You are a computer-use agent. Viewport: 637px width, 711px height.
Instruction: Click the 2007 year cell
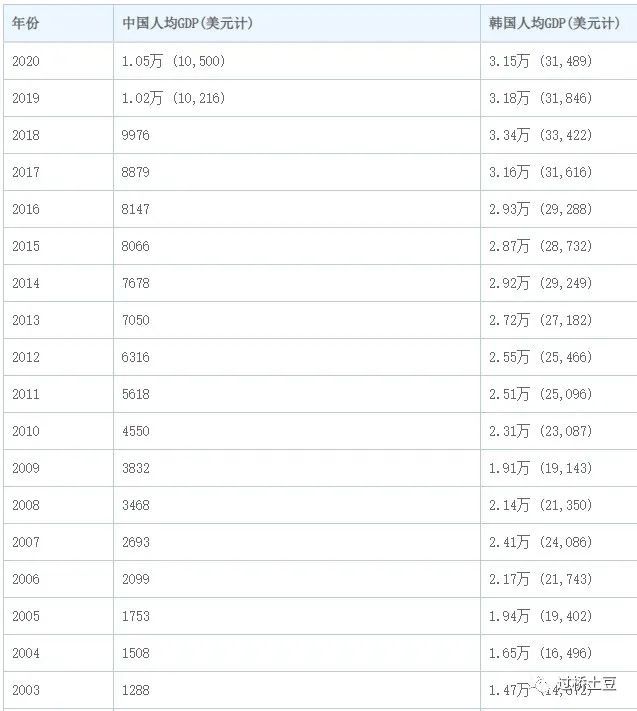click(x=26, y=542)
